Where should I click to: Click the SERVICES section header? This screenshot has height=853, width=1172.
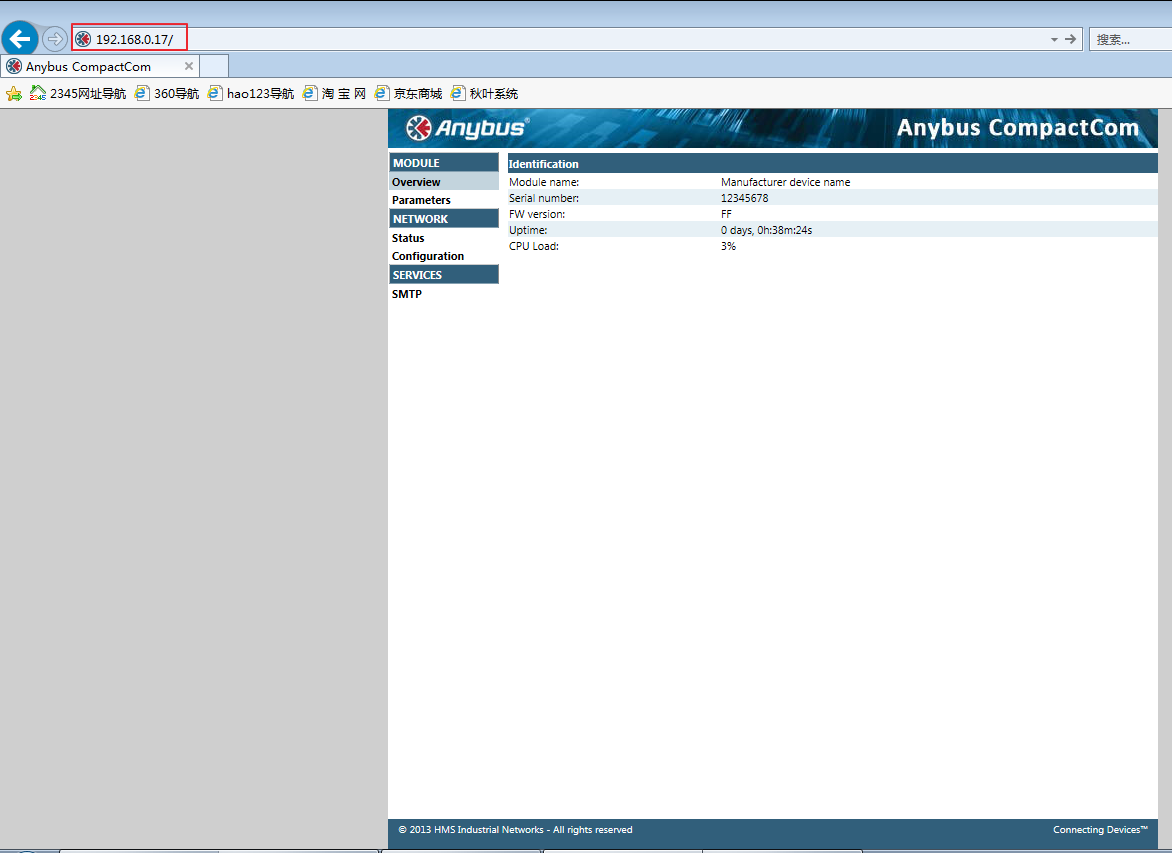[x=443, y=274]
